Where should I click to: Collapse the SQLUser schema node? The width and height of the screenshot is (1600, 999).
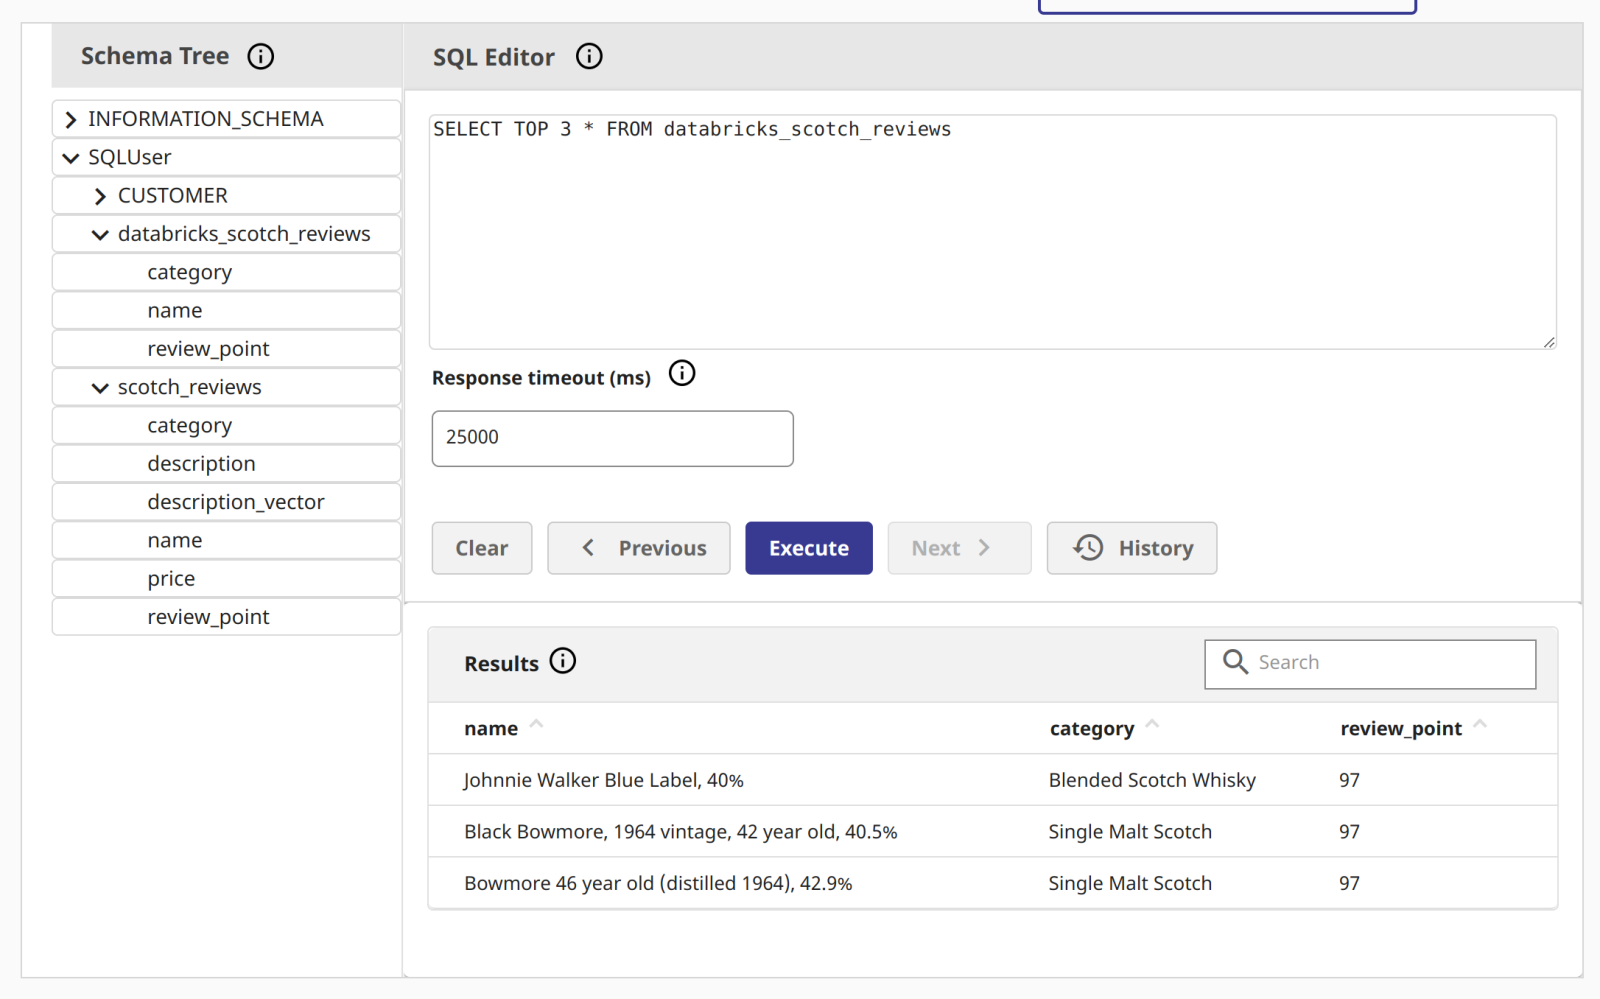coord(71,158)
